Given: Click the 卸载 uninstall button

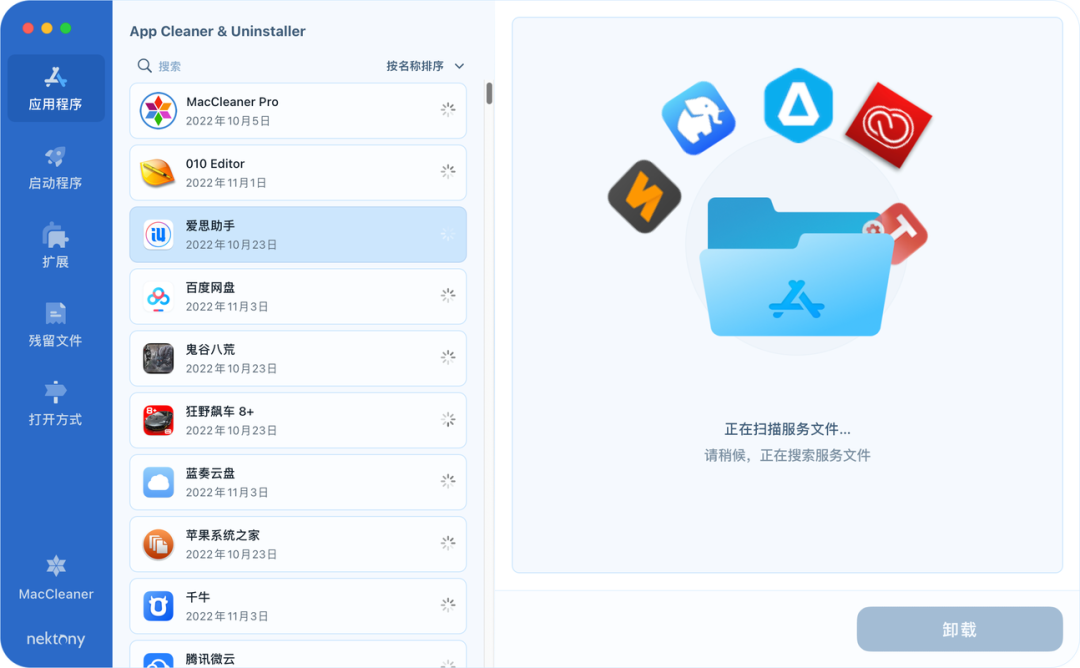Looking at the screenshot, I should tap(959, 629).
